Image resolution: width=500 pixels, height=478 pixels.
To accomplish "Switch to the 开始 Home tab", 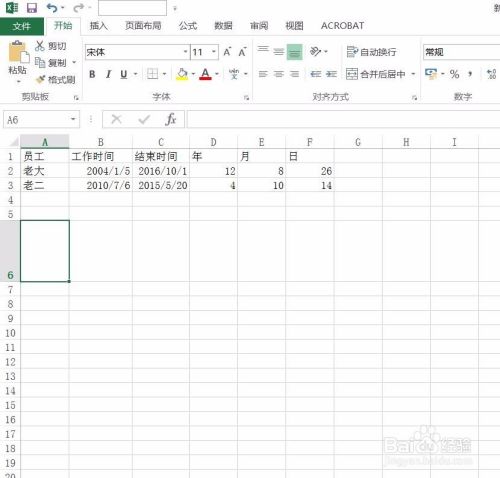I will click(63, 26).
